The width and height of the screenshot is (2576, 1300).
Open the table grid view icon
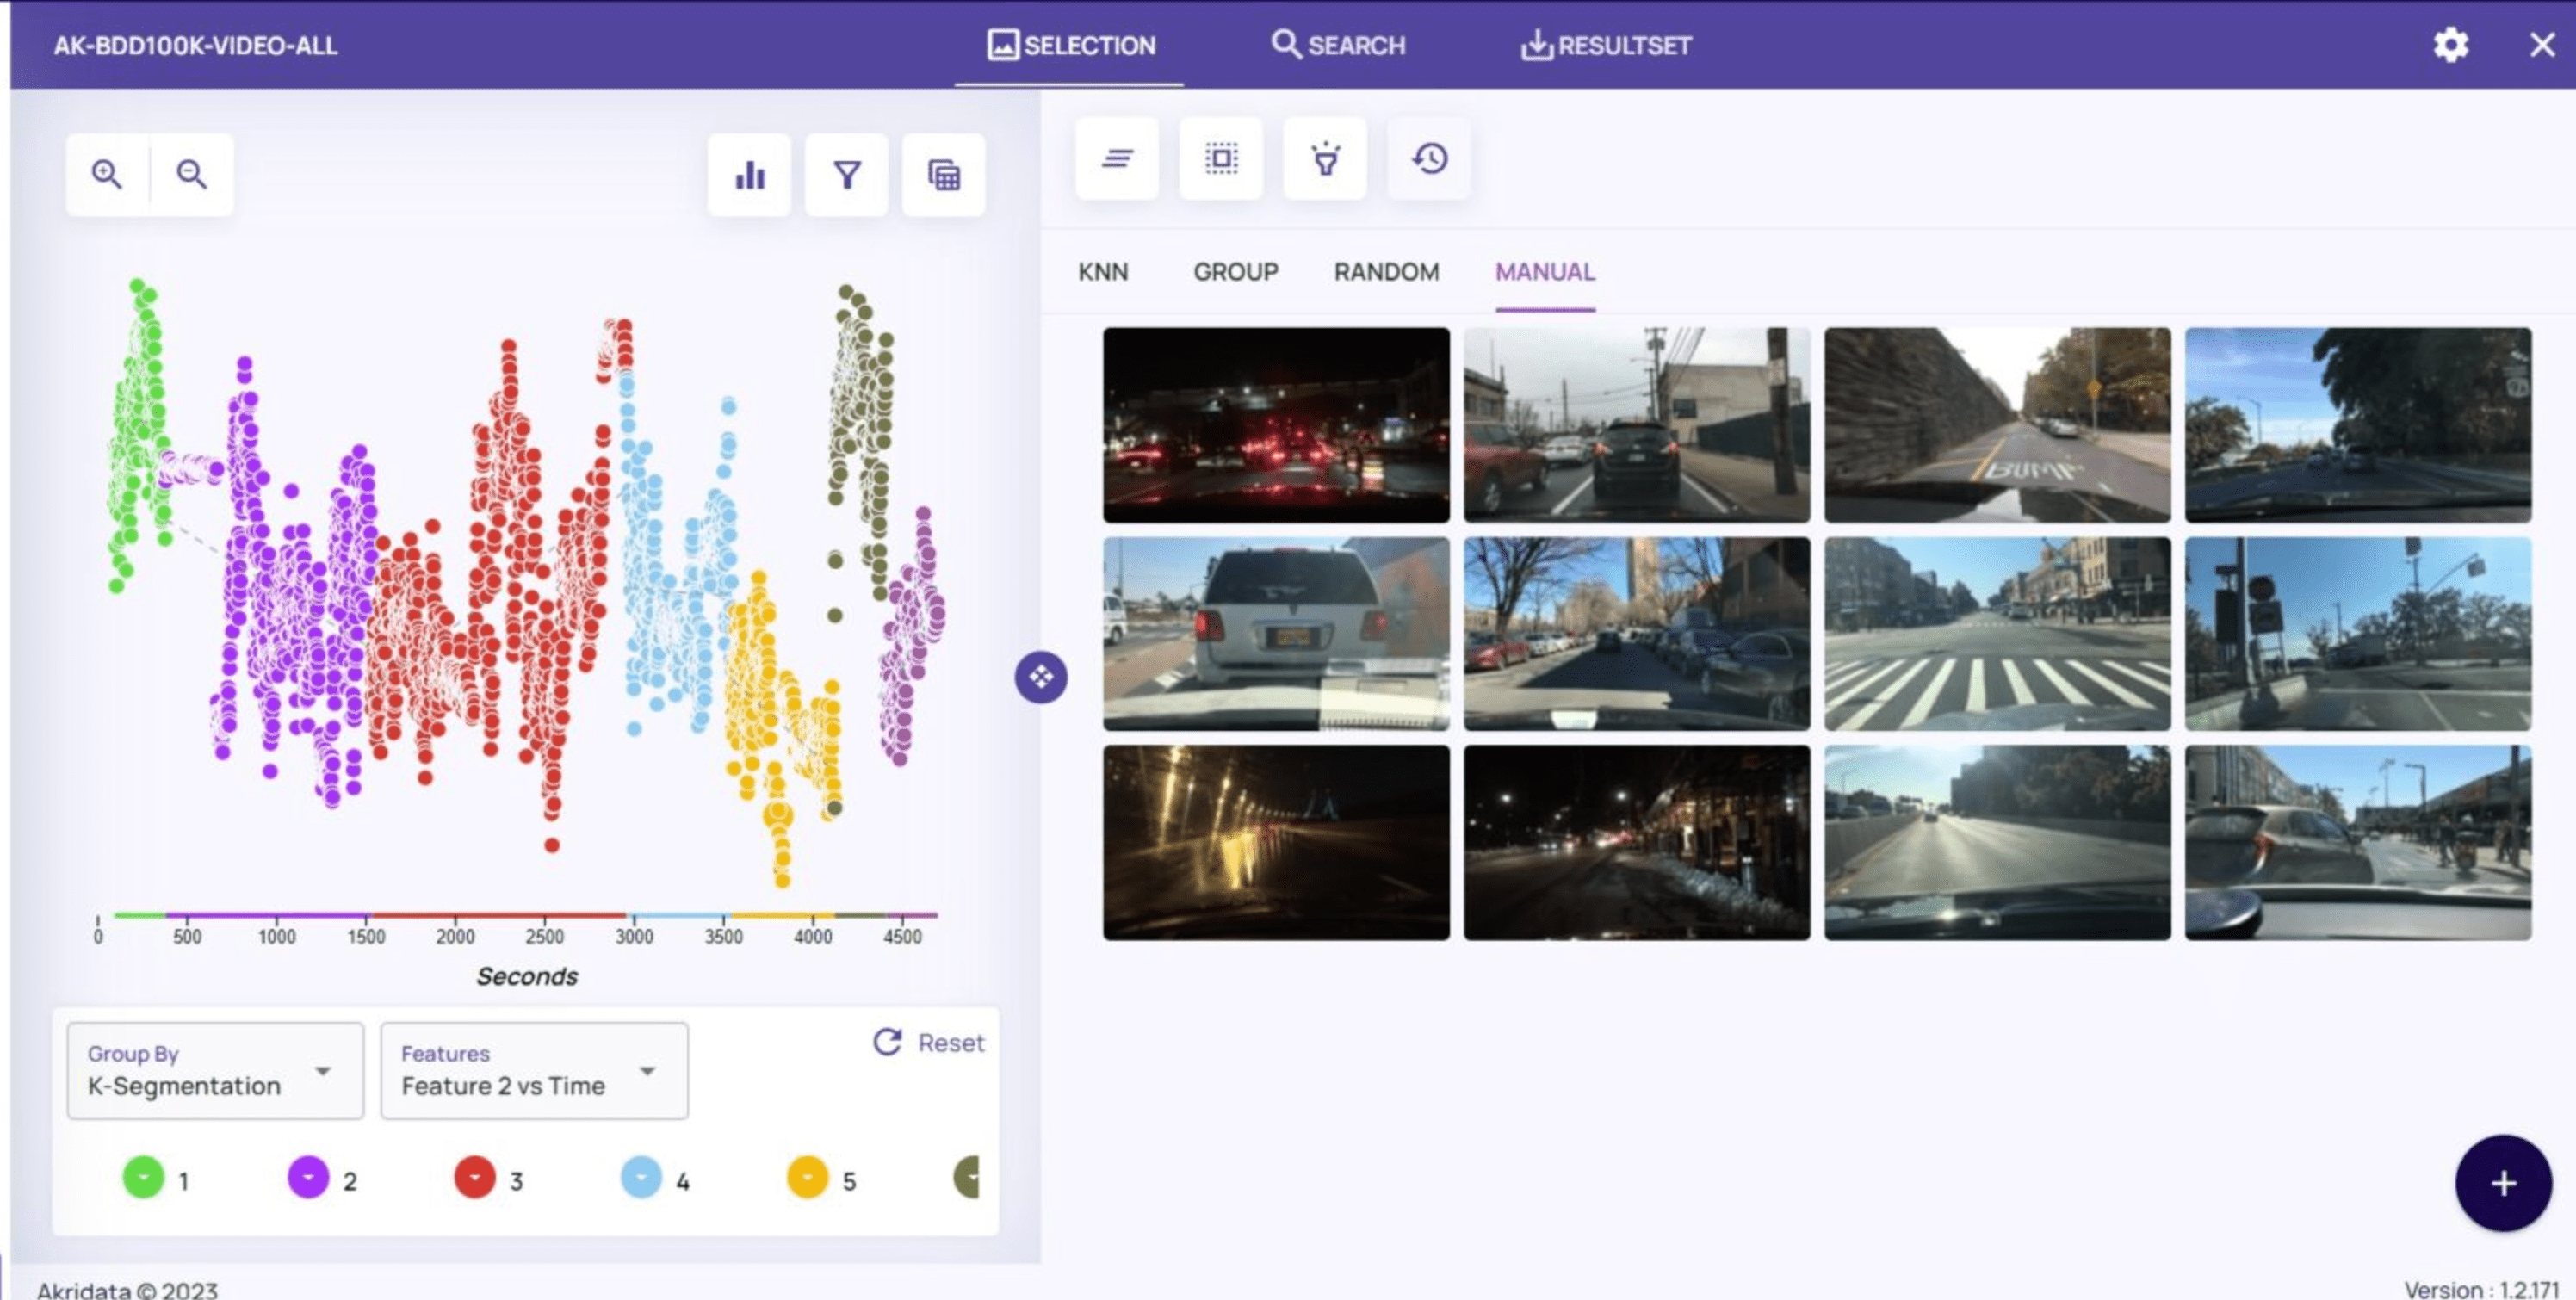point(943,174)
